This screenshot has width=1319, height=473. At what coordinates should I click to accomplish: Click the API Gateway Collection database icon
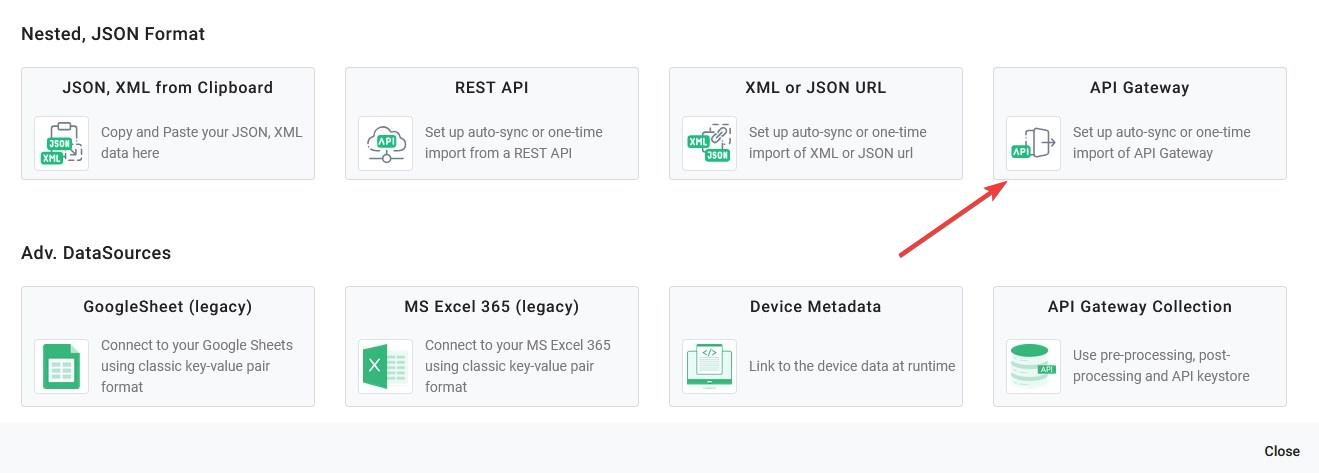(x=1033, y=366)
